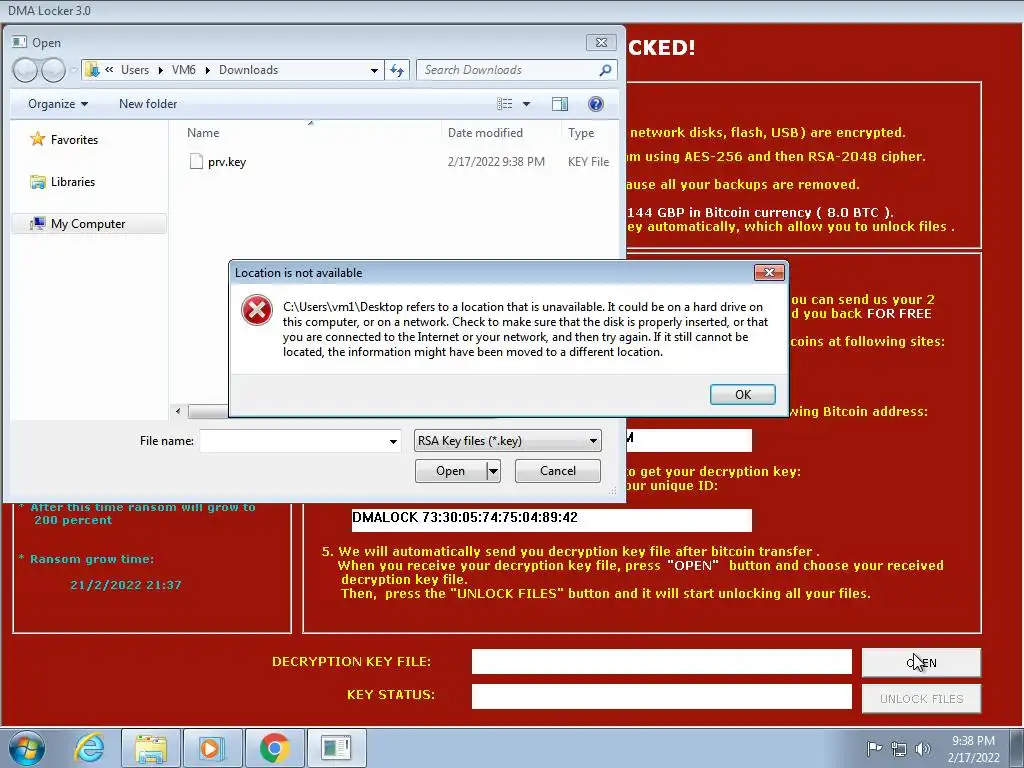The image size is (1024, 768).
Task: Select My Computer in the navigation pane
Action: tap(88, 223)
